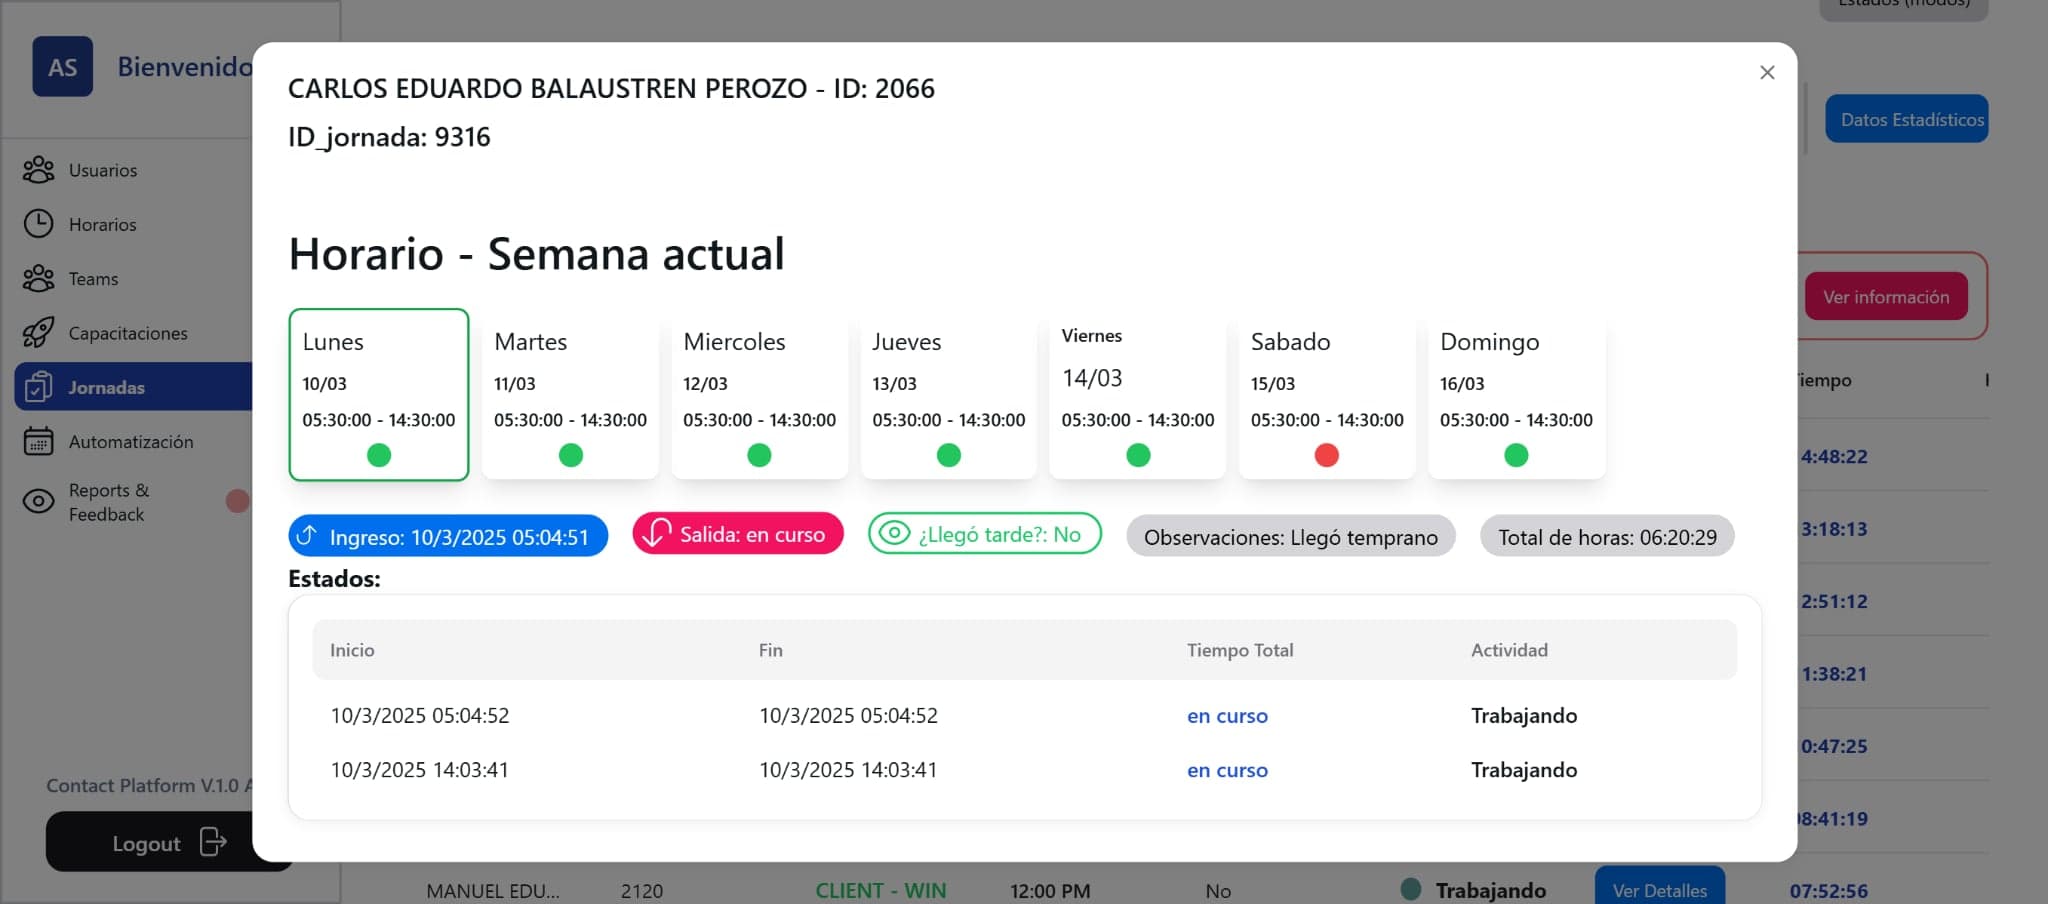Click the Automatización calendar icon
Image resolution: width=2048 pixels, height=904 pixels.
click(x=38, y=441)
